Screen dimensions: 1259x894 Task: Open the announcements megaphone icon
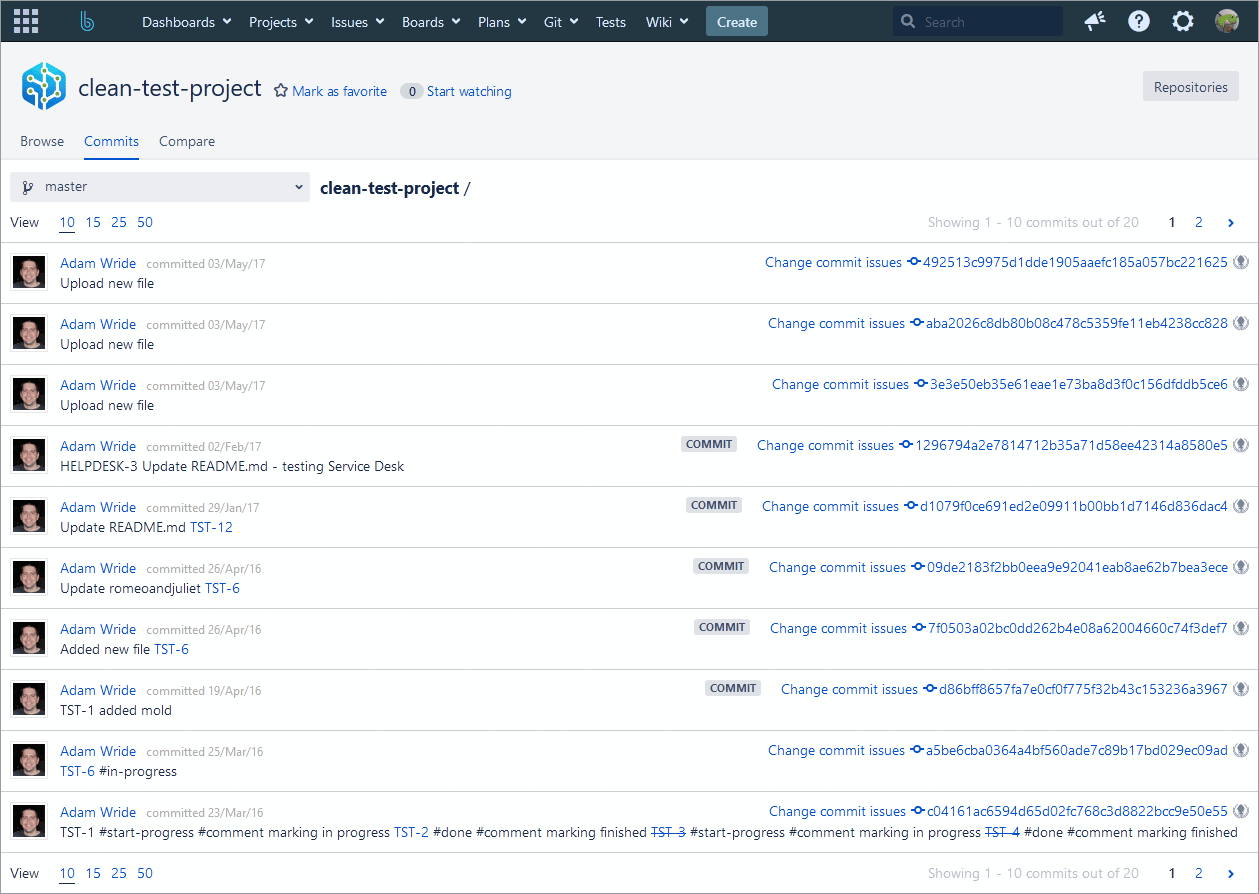(1094, 20)
